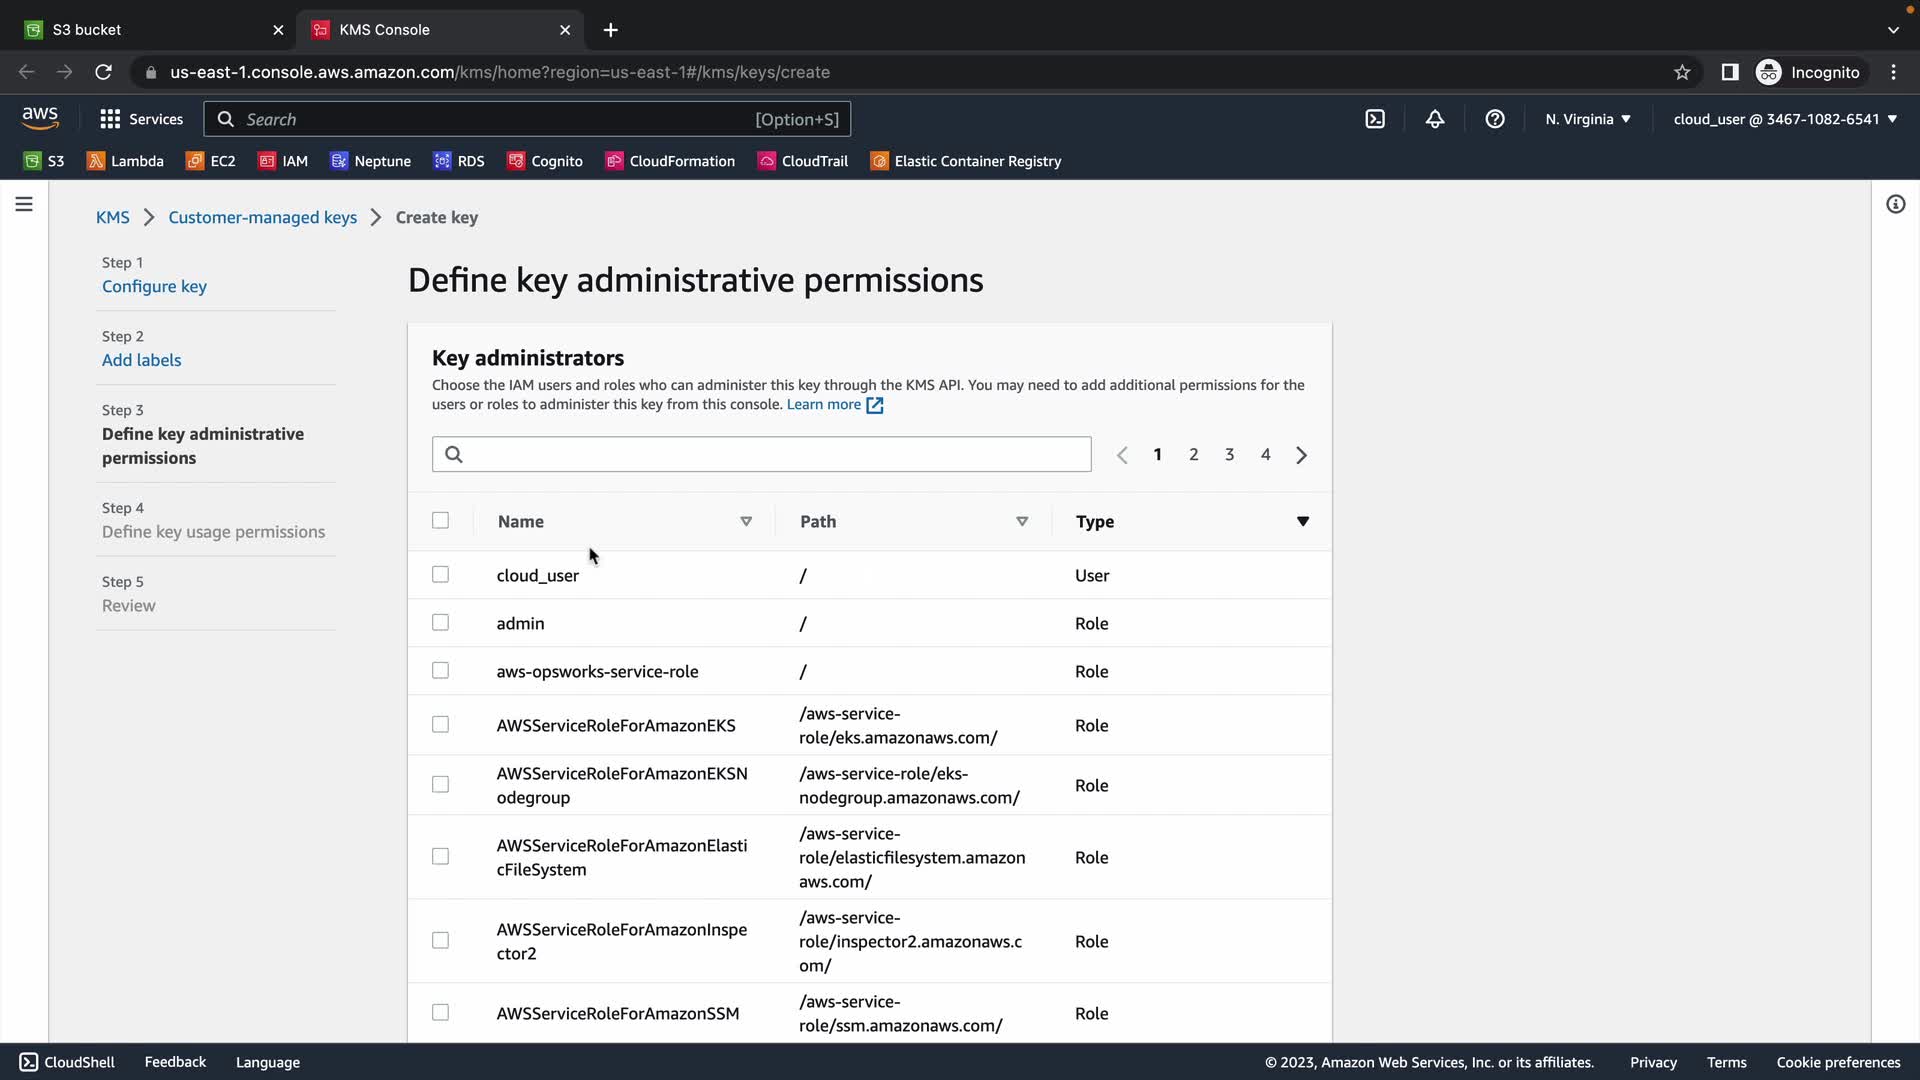1920x1080 pixels.
Task: Click the AWS logo home icon
Action: click(x=40, y=118)
